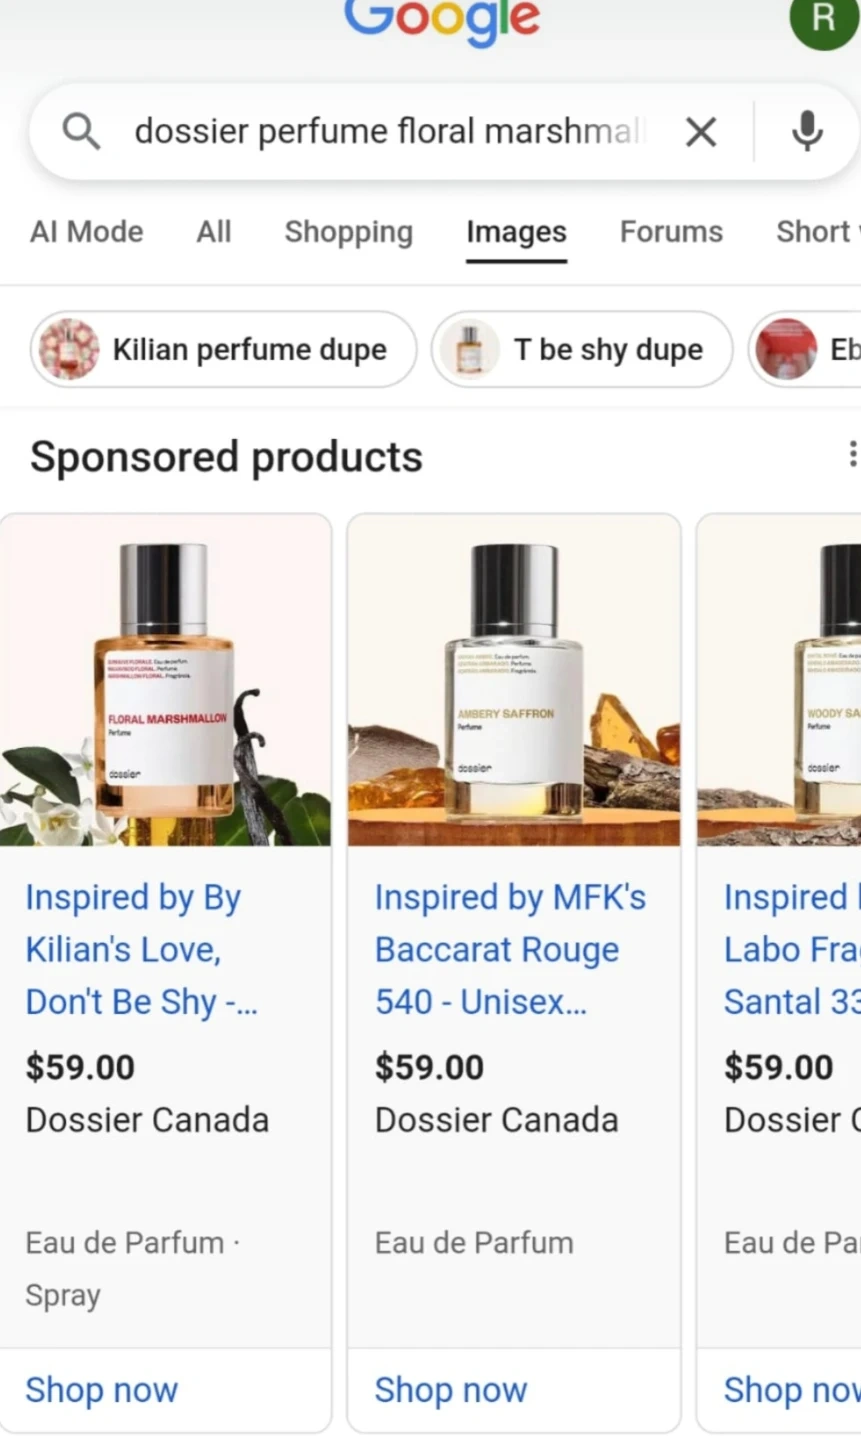
Task: Tap the Kilian perfume dupe chip thumbnail
Action: pyautogui.click(x=69, y=349)
